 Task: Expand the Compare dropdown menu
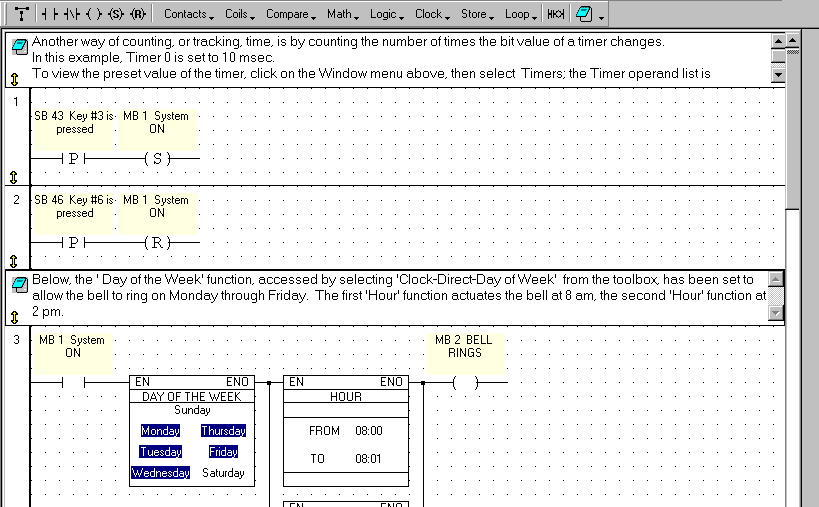tap(291, 14)
